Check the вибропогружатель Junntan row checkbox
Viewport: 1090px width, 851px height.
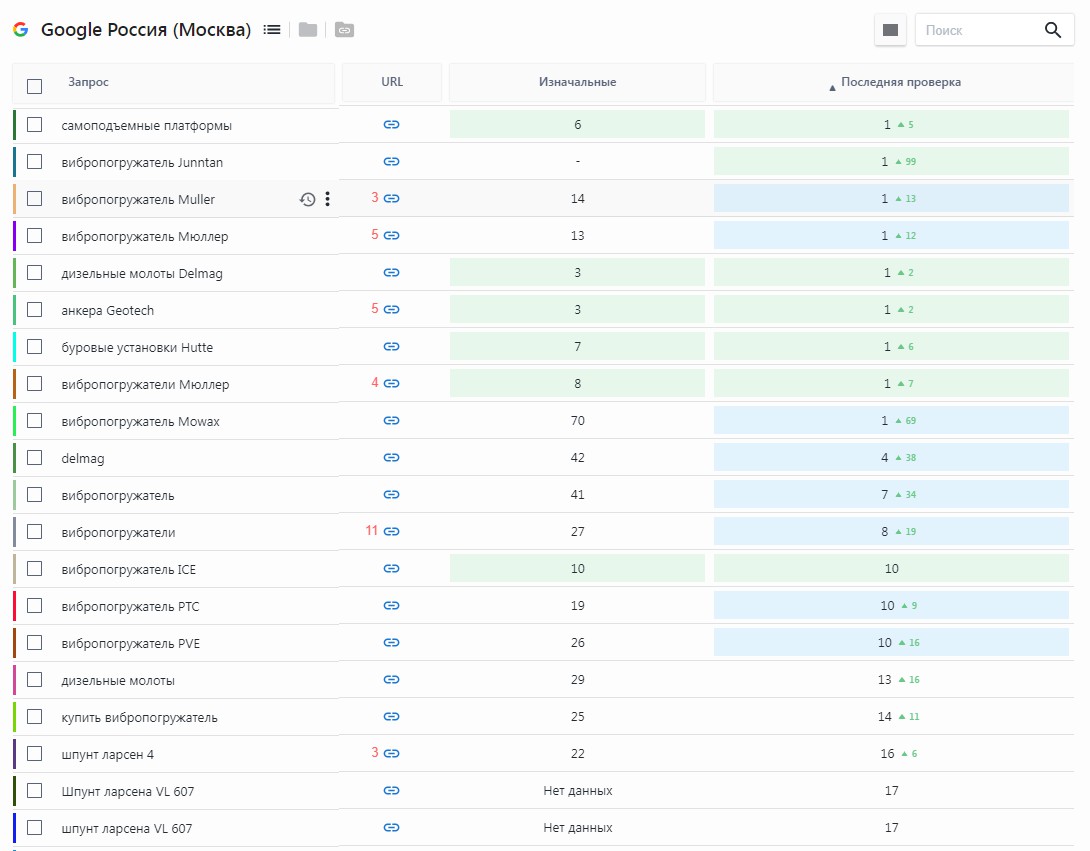[35, 162]
